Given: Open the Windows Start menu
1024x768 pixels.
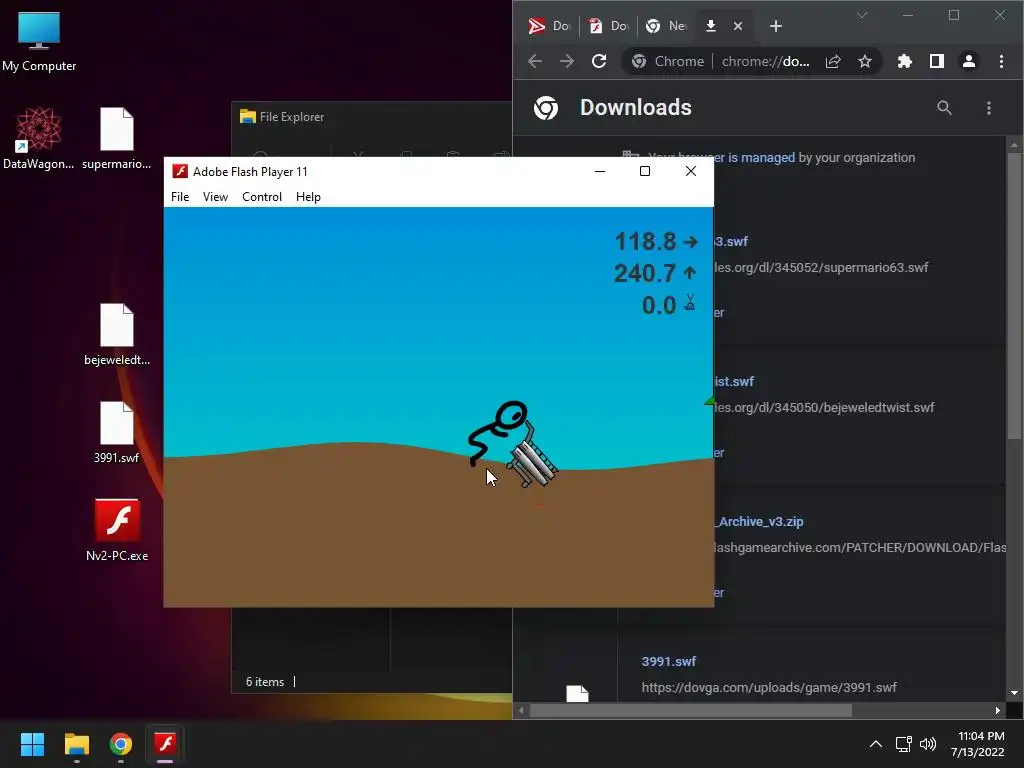Looking at the screenshot, I should click(32, 744).
